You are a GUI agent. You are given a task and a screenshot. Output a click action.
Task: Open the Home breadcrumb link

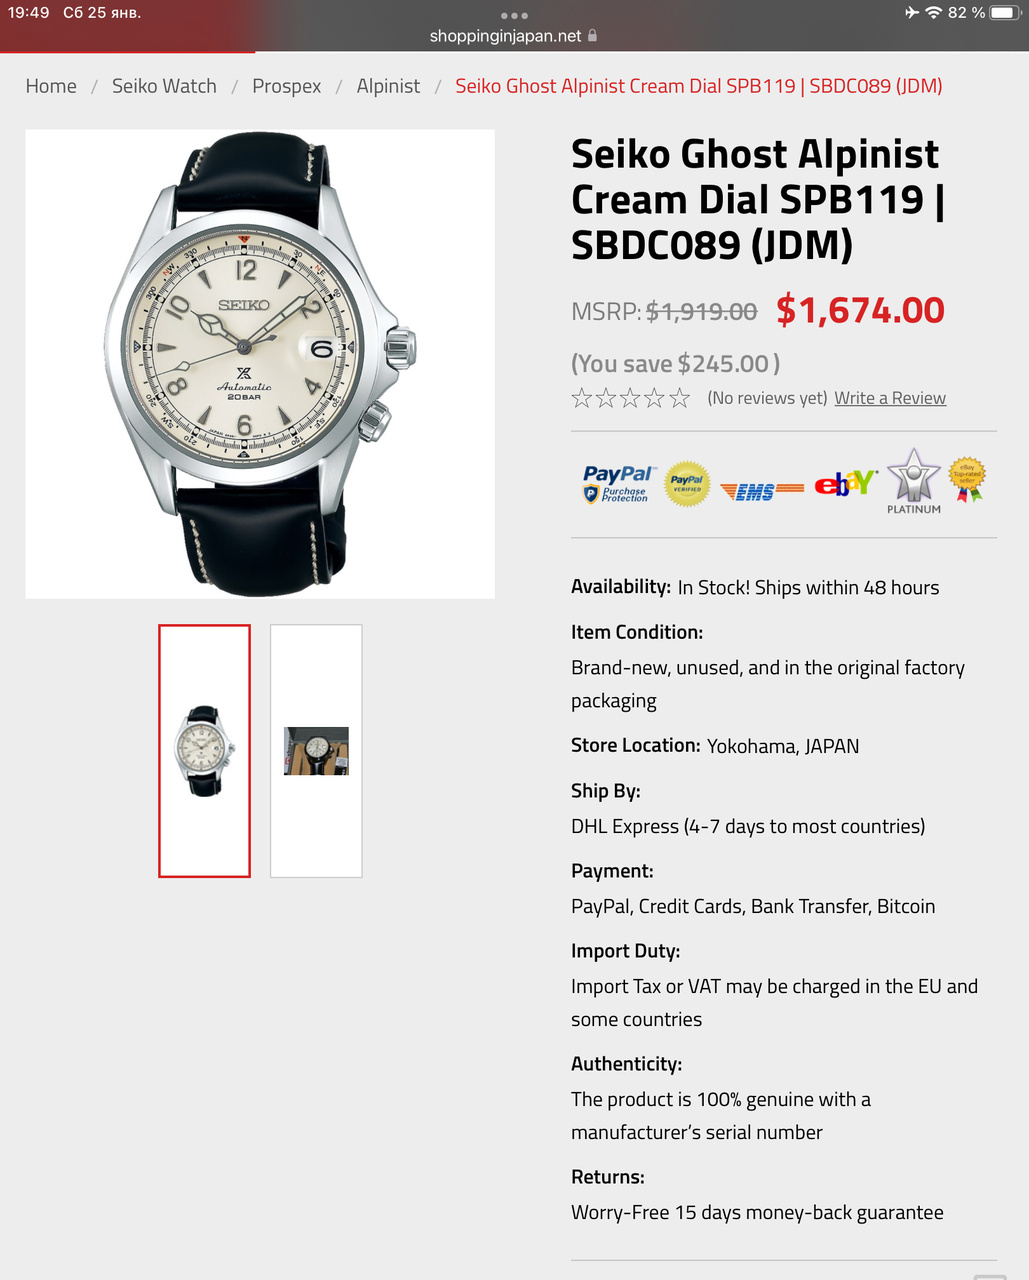click(x=51, y=86)
